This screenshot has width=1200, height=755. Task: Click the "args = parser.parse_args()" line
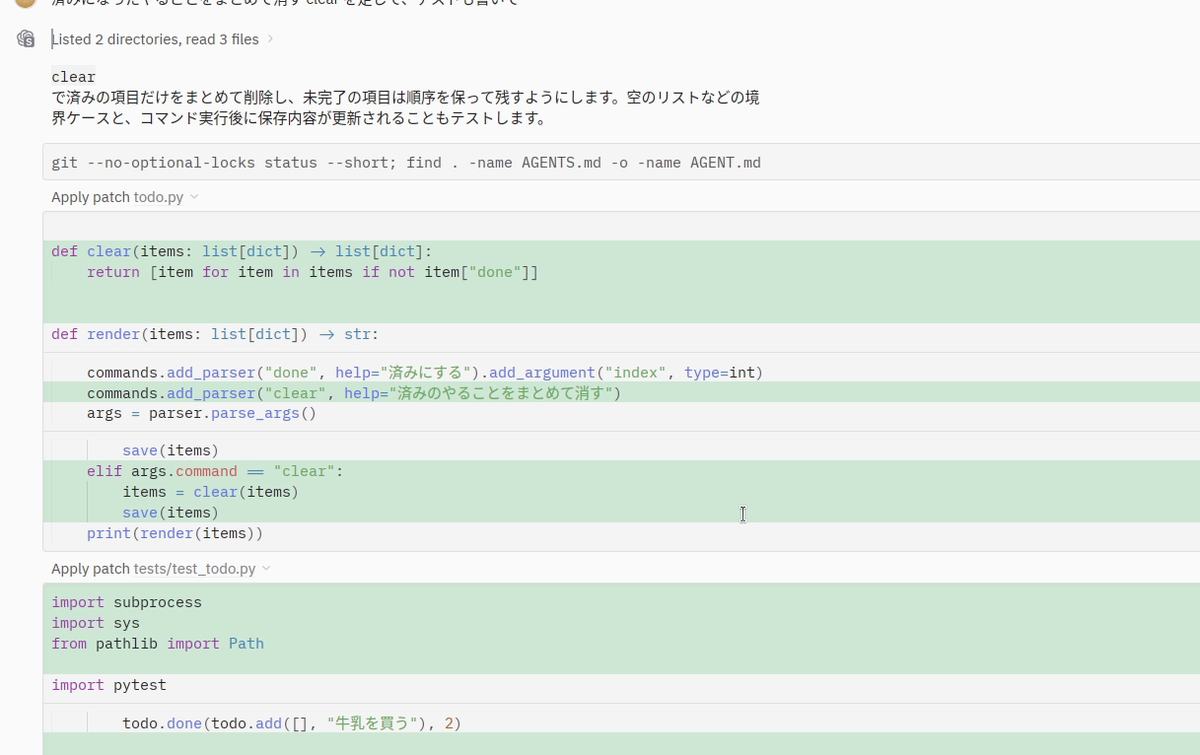tap(201, 413)
